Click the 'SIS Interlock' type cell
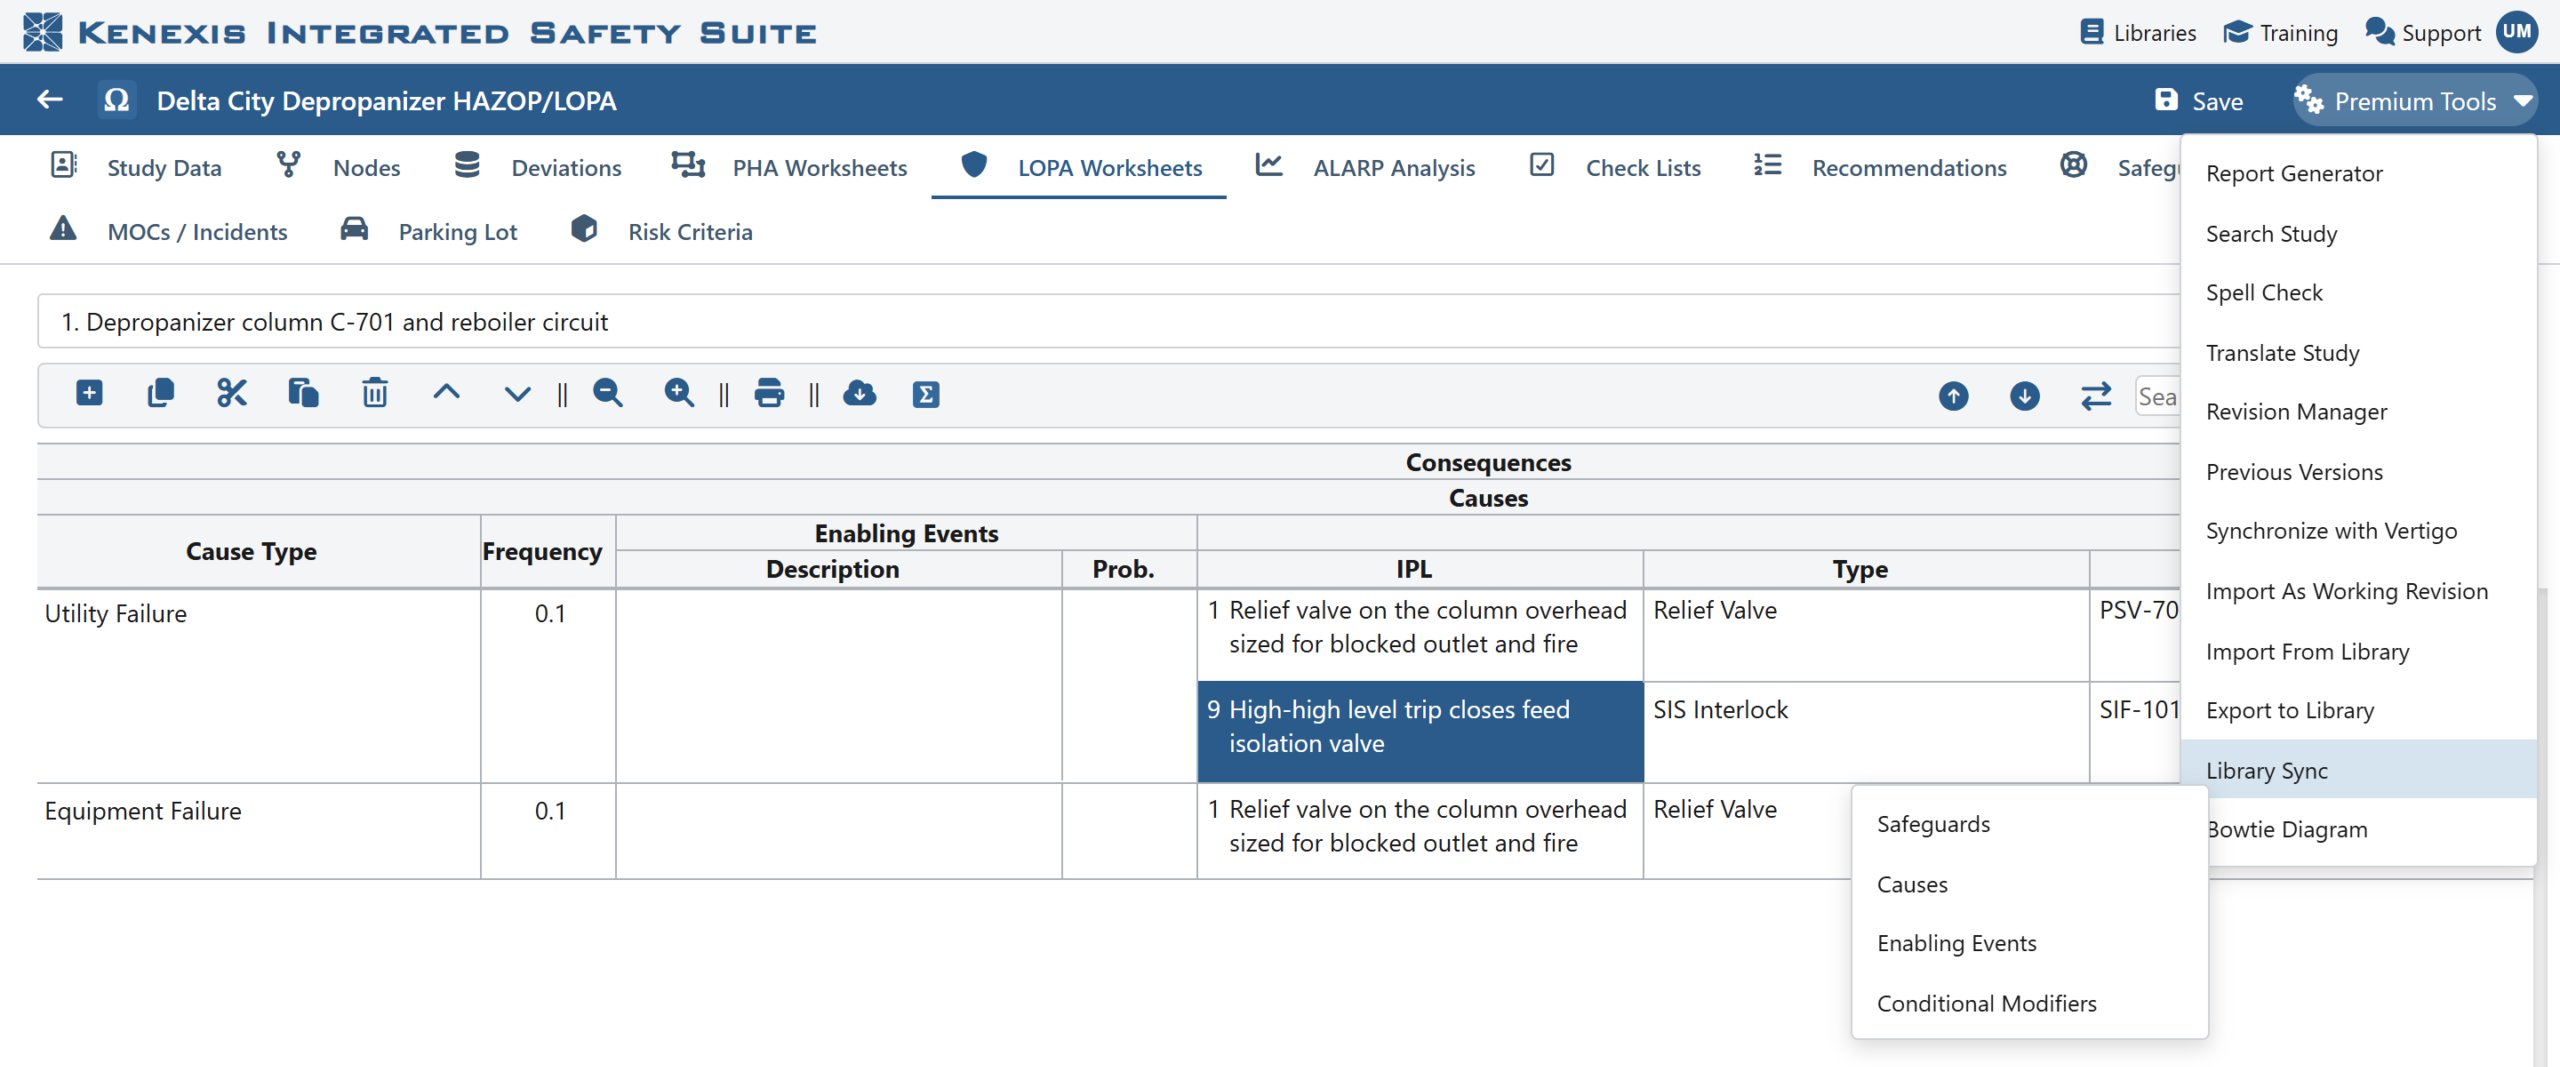The image size is (2560, 1067). pyautogui.click(x=1866, y=732)
